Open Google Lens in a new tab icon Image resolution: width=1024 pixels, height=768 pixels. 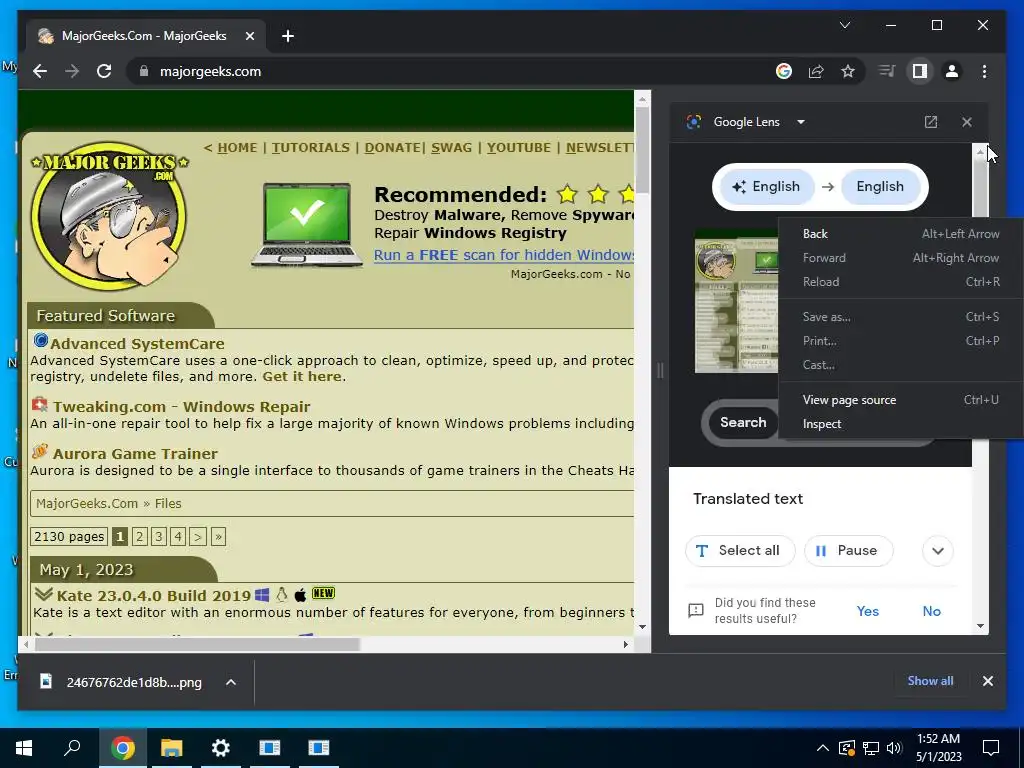pyautogui.click(x=931, y=122)
